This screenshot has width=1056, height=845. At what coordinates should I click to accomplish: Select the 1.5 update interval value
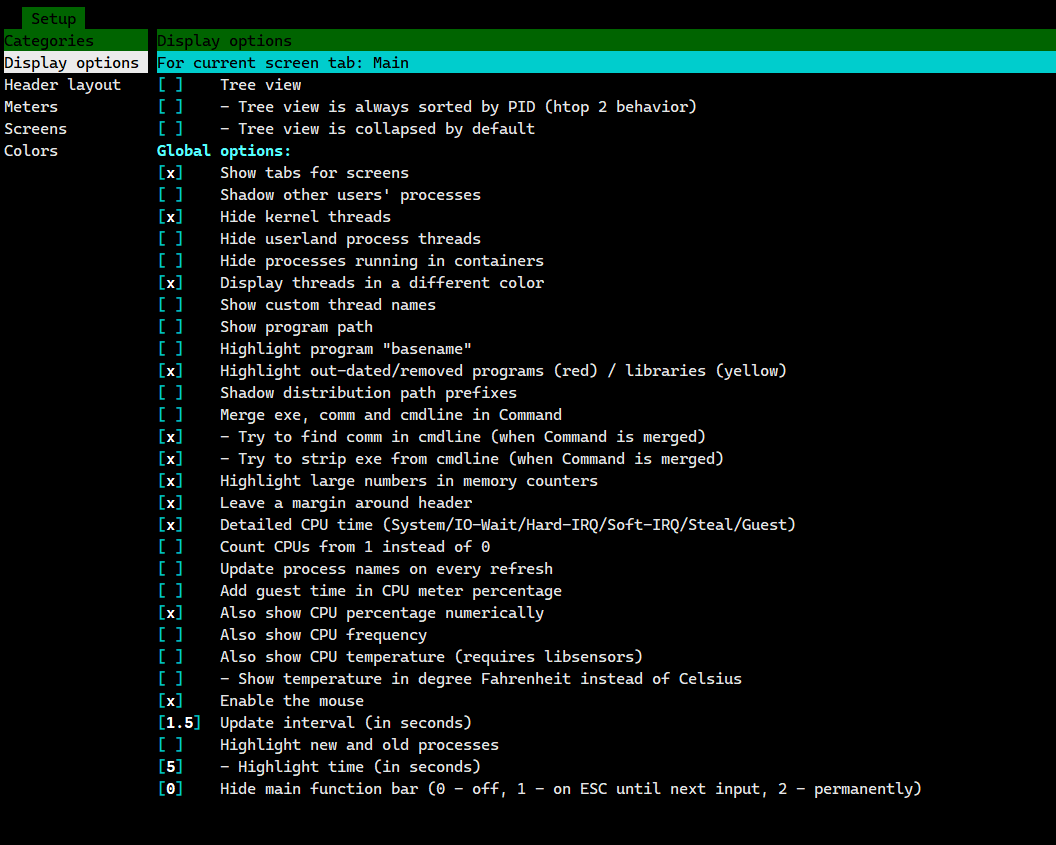coord(179,722)
